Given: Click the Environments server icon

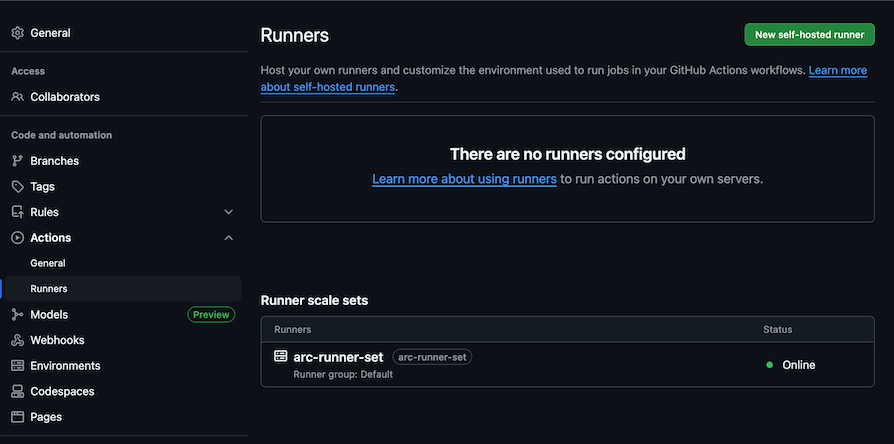Looking at the screenshot, I should (18, 366).
